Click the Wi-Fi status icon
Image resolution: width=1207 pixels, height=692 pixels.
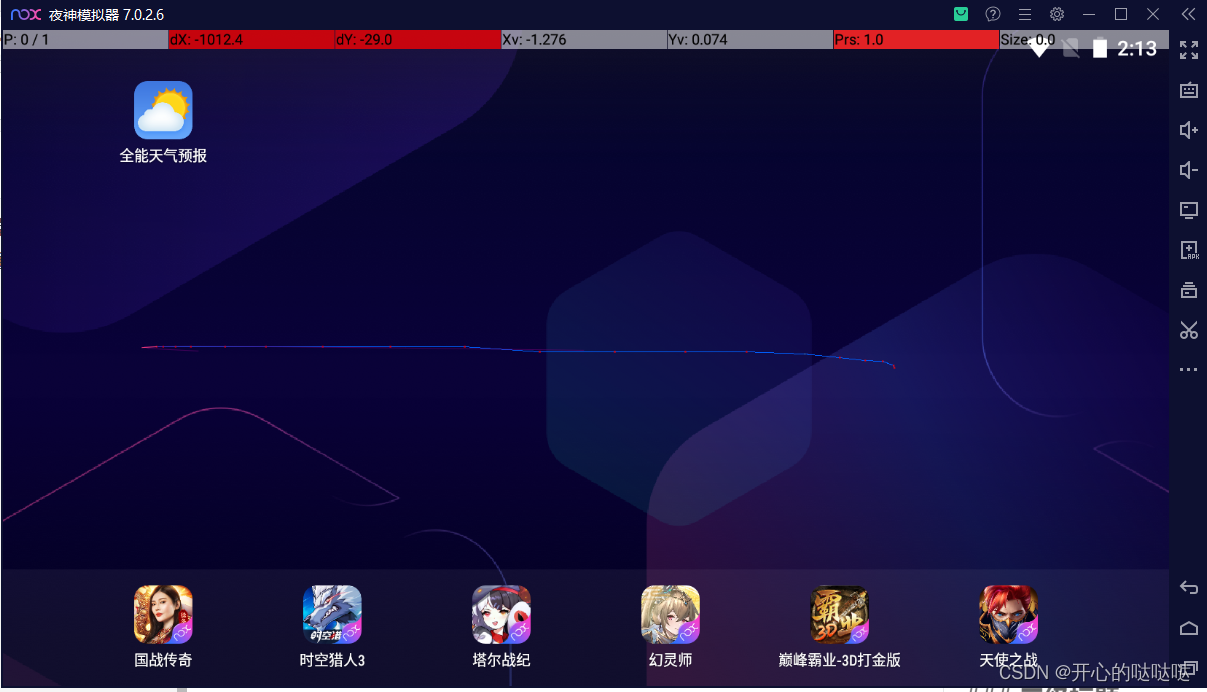tap(1039, 48)
